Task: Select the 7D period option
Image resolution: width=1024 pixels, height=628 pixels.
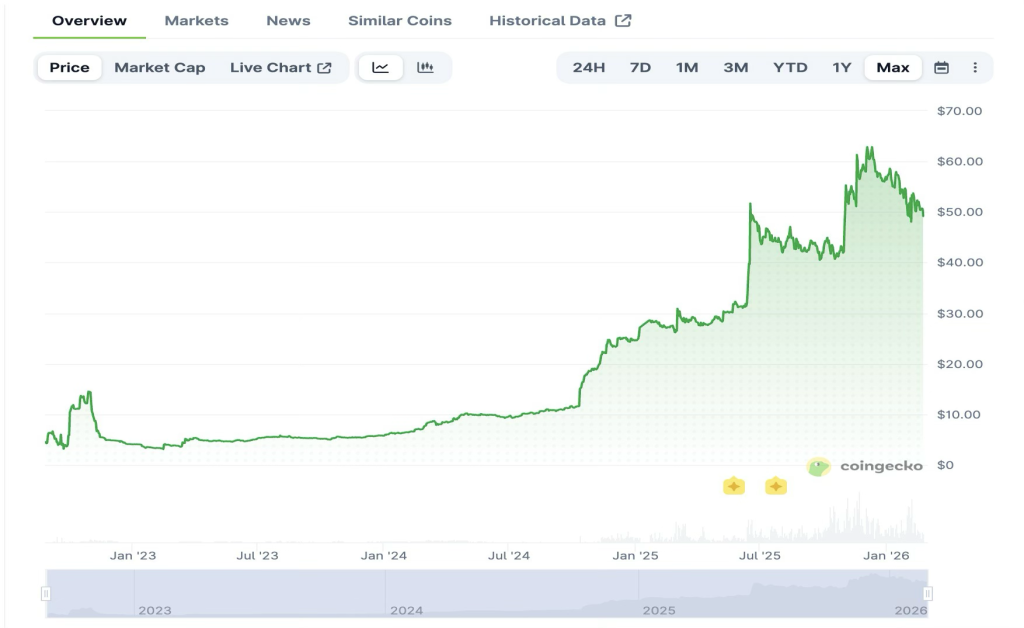Action: [640, 67]
